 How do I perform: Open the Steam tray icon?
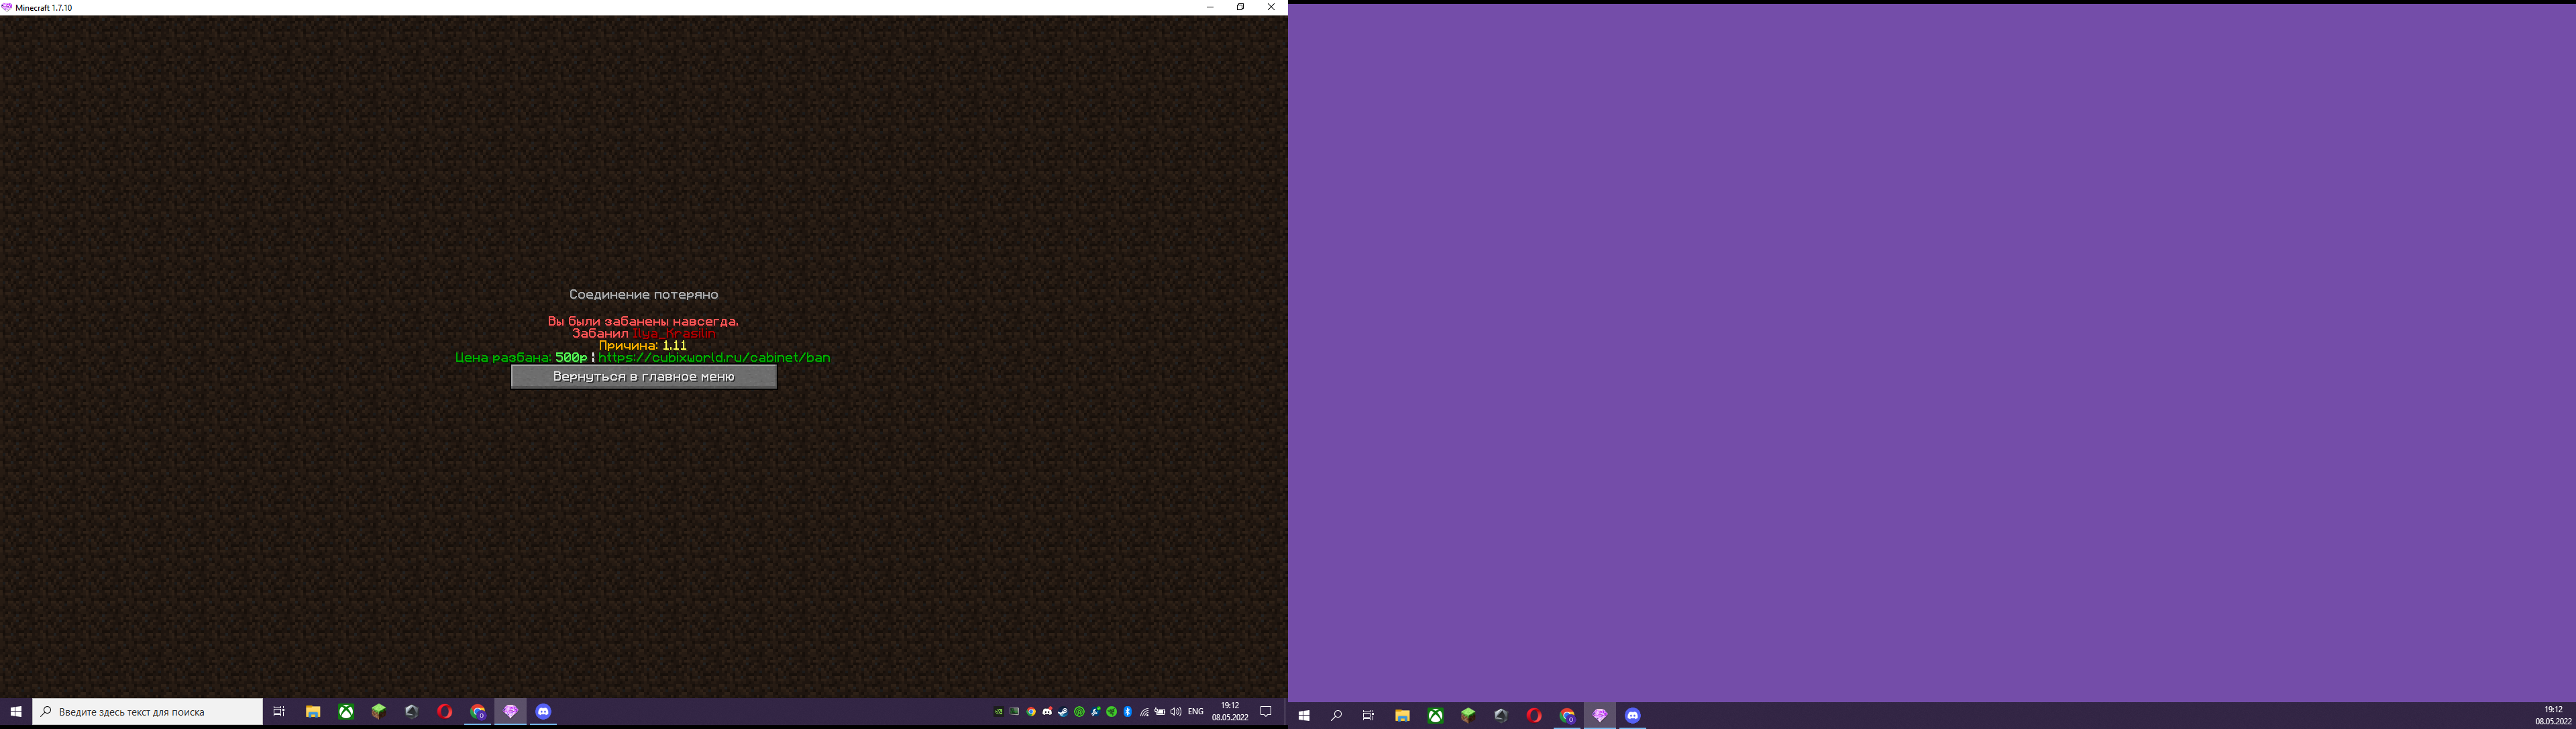pyautogui.click(x=1063, y=712)
